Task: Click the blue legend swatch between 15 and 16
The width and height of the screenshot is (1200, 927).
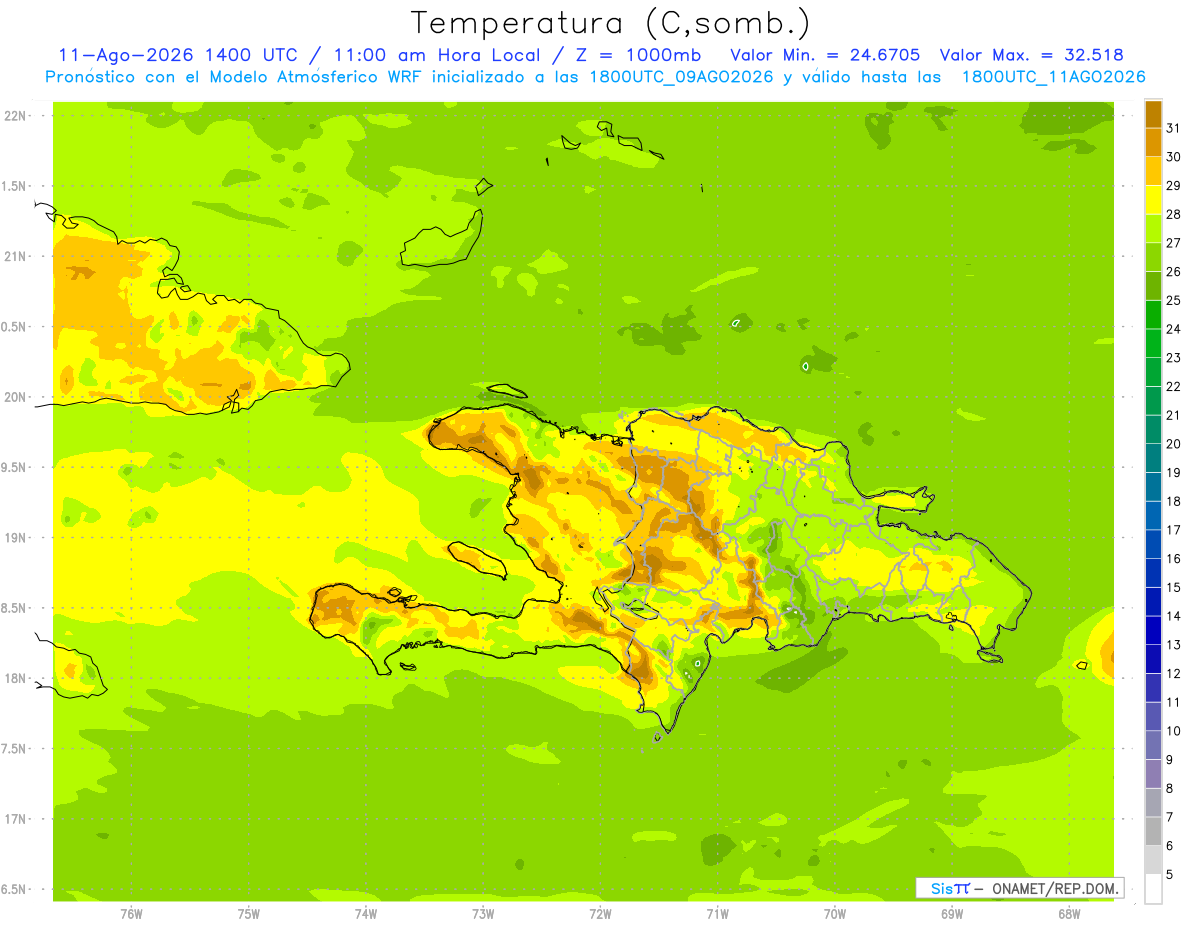Action: [1153, 573]
